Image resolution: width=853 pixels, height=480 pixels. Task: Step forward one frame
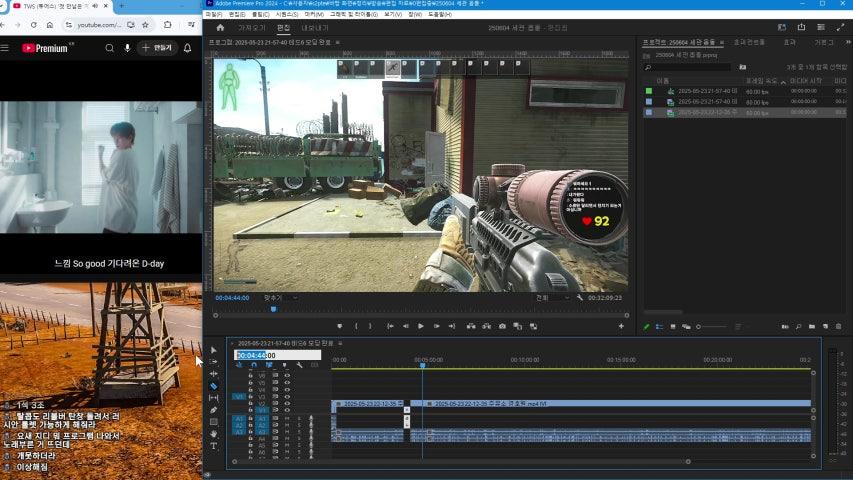click(436, 326)
